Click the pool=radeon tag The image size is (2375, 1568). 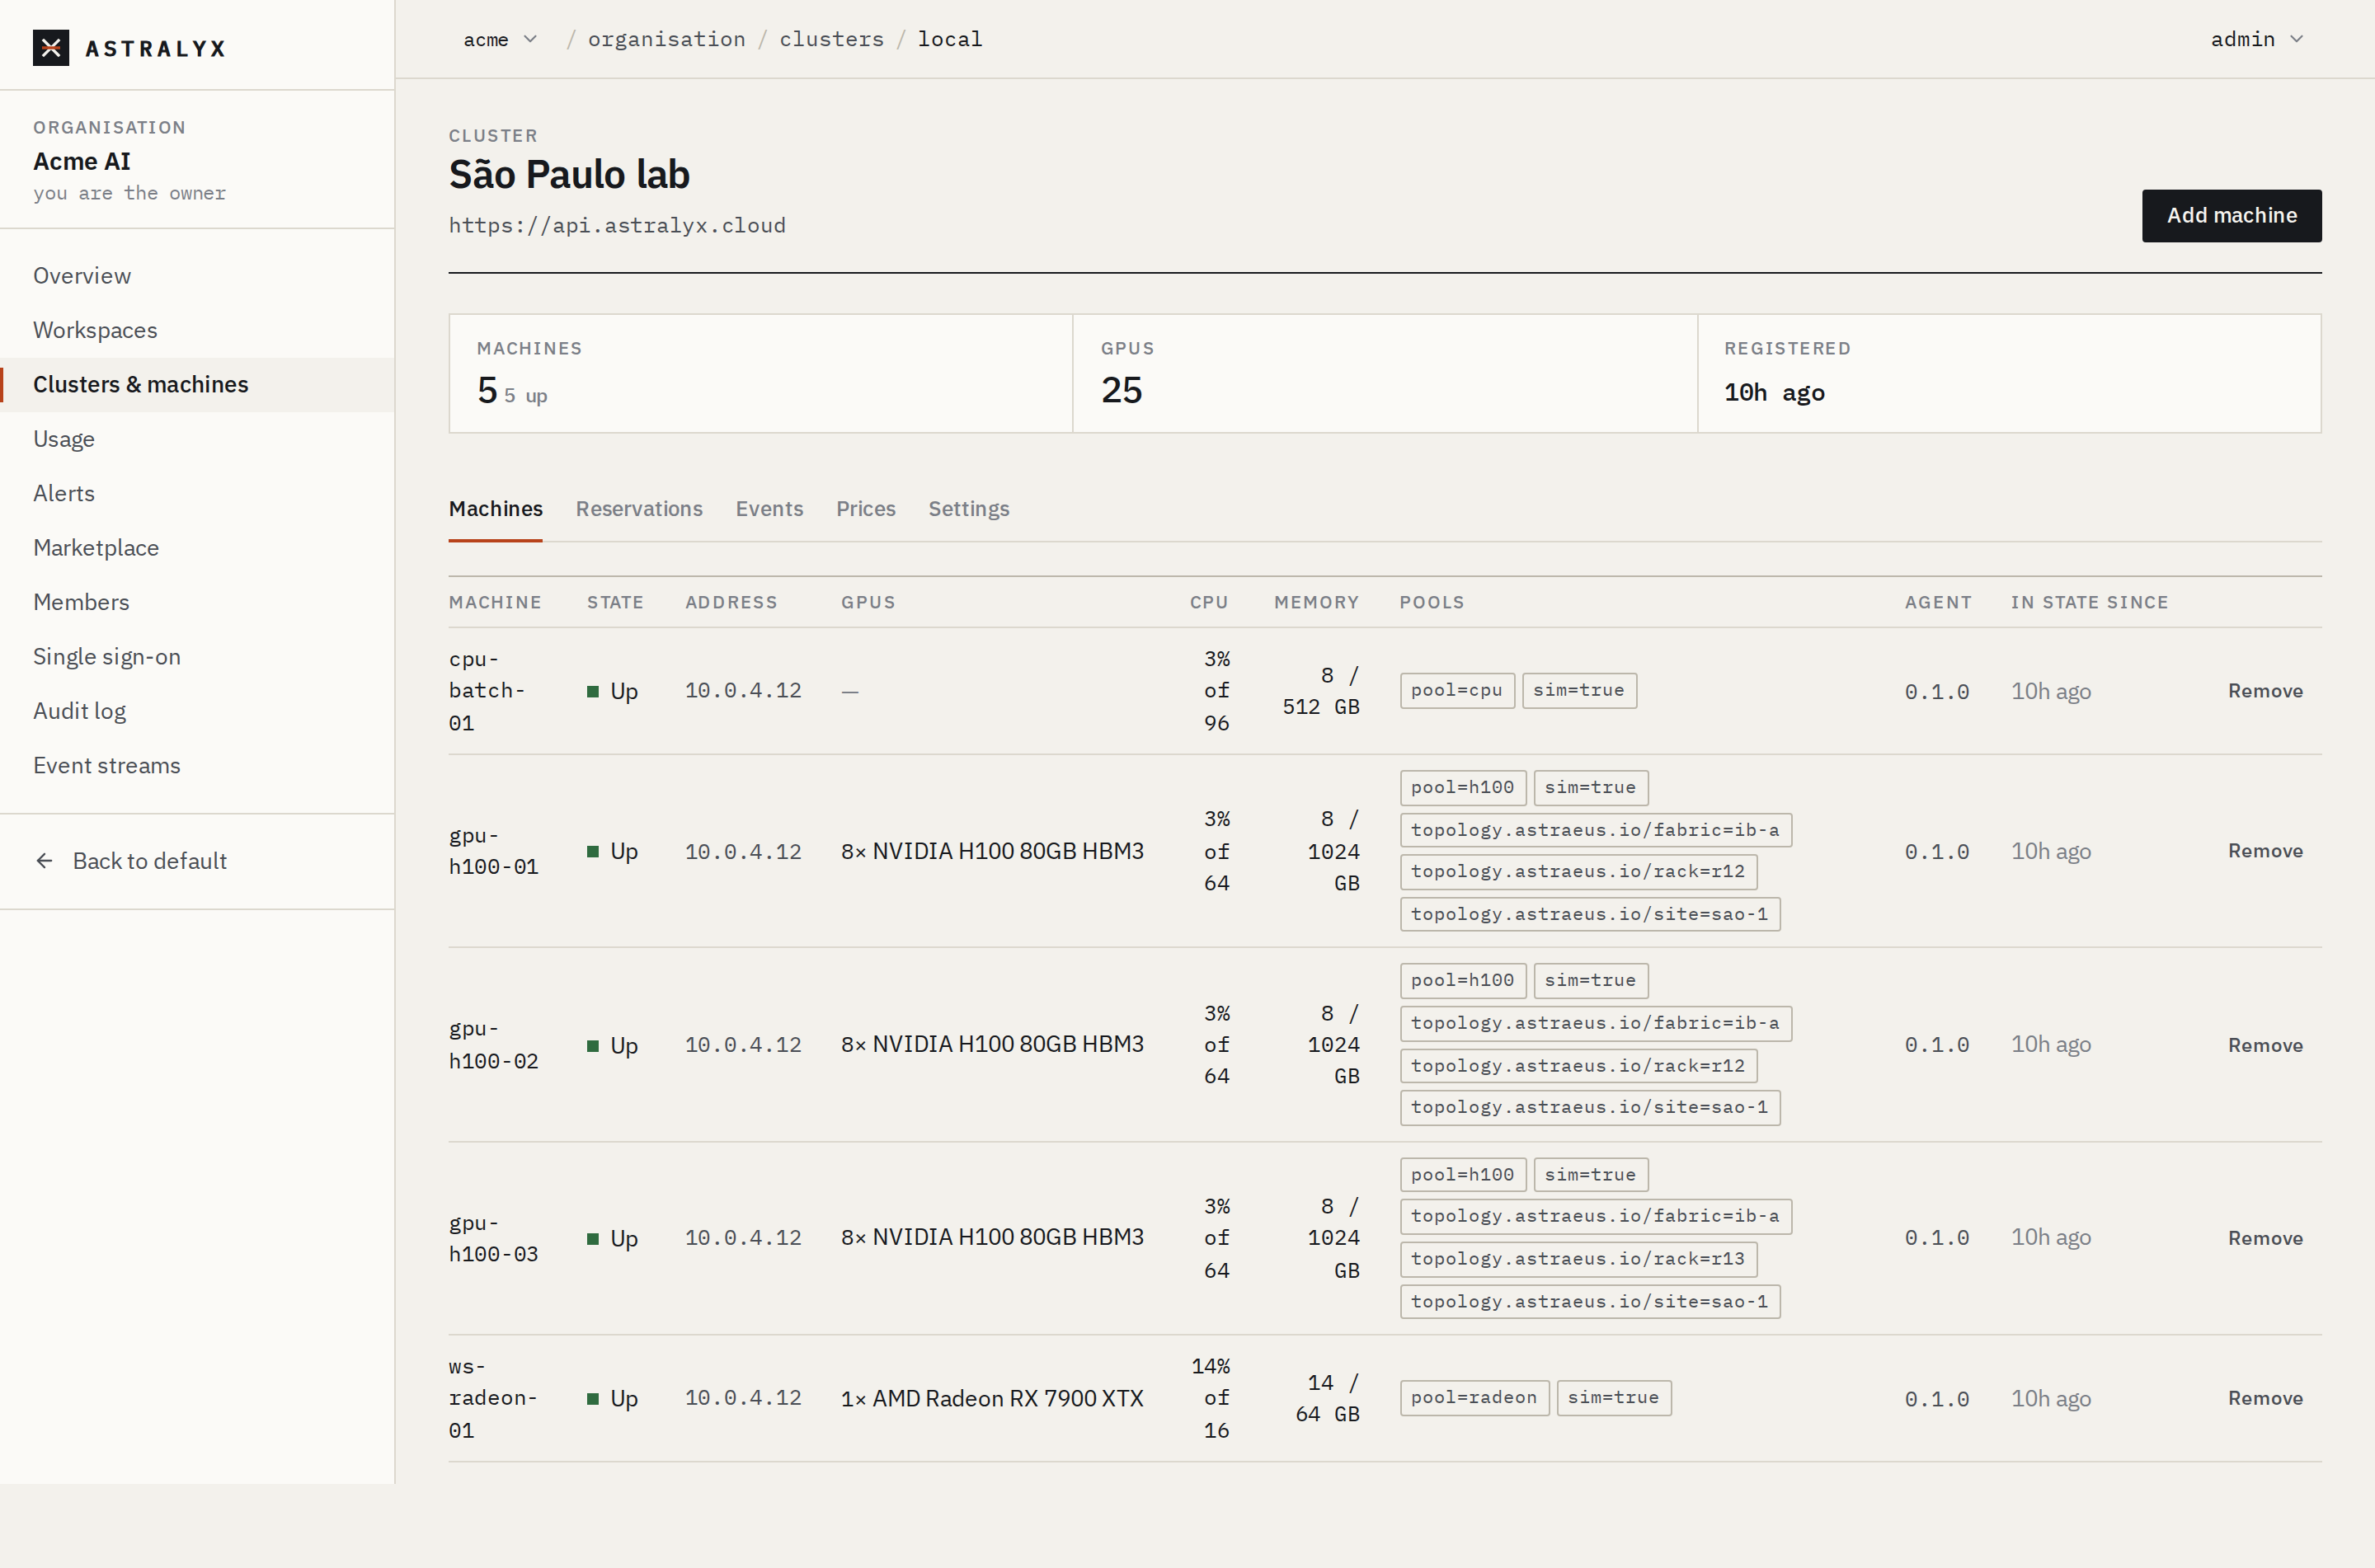click(1474, 1397)
